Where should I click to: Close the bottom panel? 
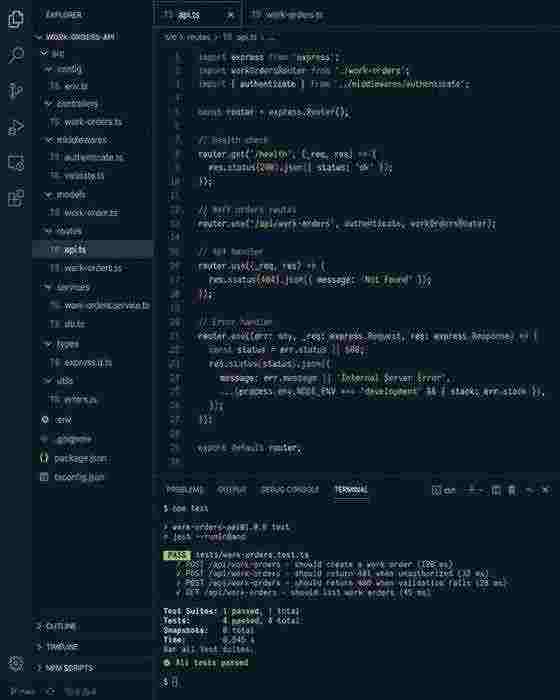545,490
